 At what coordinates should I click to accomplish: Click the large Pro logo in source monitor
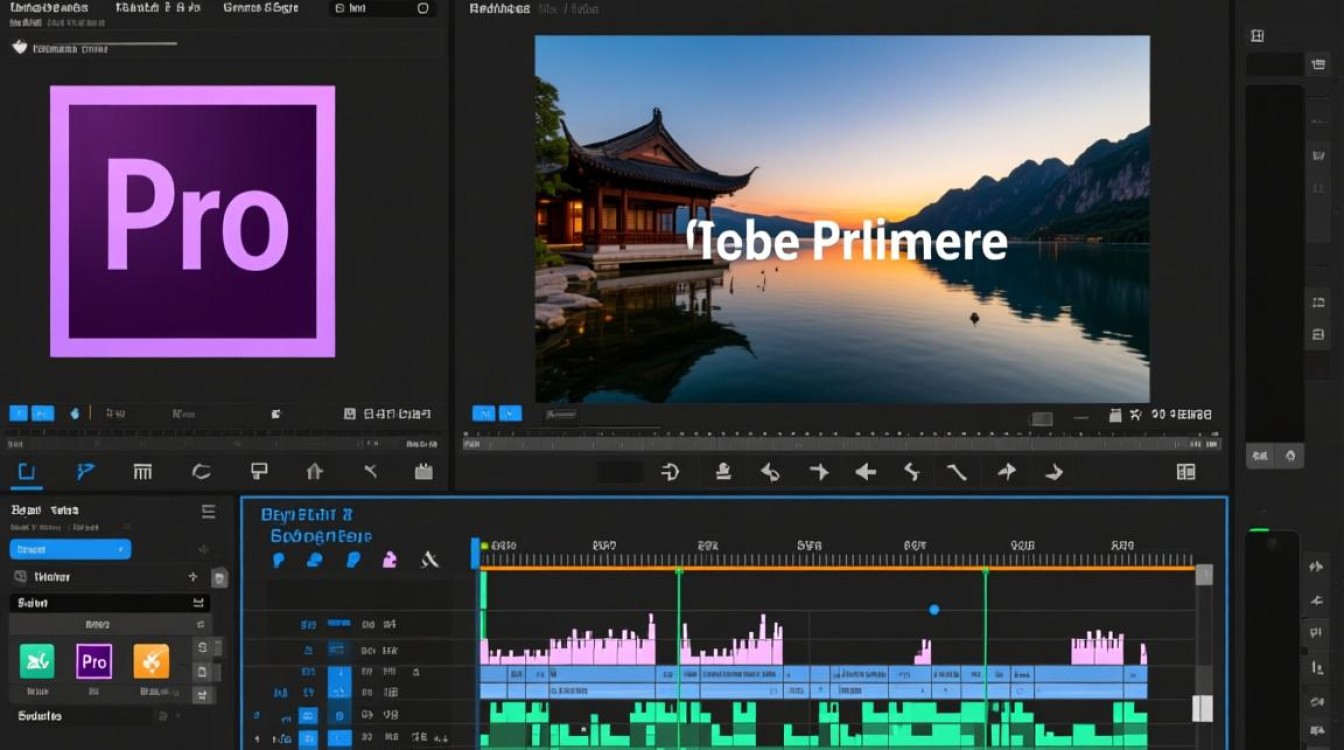(x=192, y=221)
